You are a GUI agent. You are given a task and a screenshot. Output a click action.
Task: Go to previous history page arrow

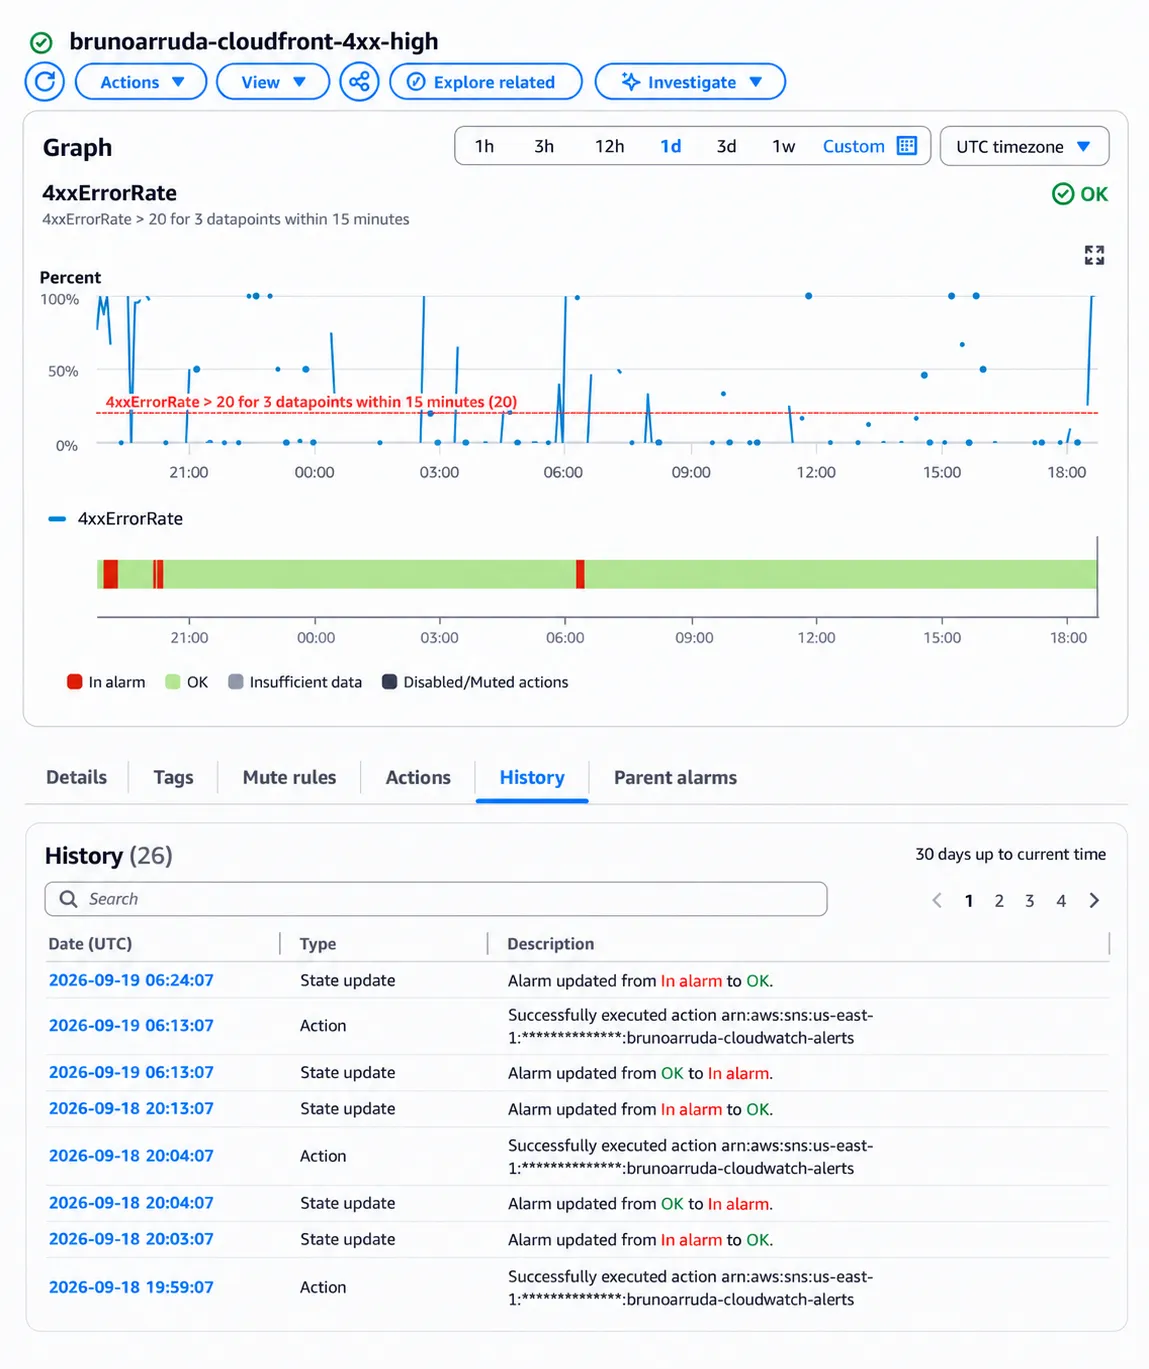[937, 901]
